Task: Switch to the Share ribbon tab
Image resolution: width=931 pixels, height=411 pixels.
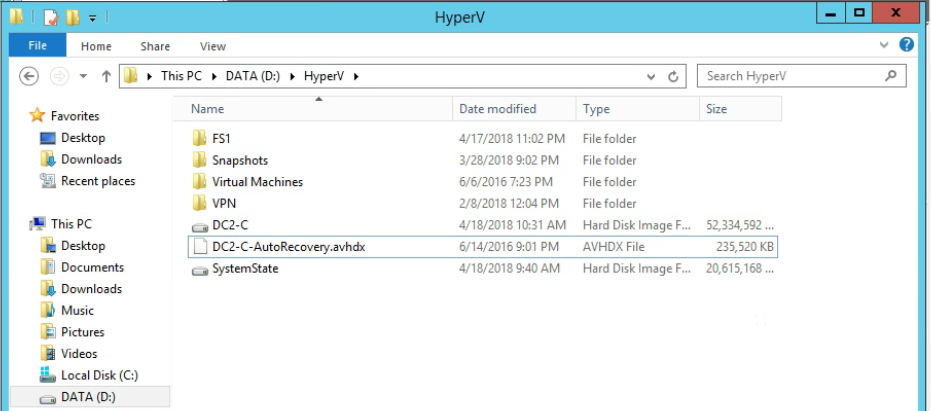Action: [155, 46]
